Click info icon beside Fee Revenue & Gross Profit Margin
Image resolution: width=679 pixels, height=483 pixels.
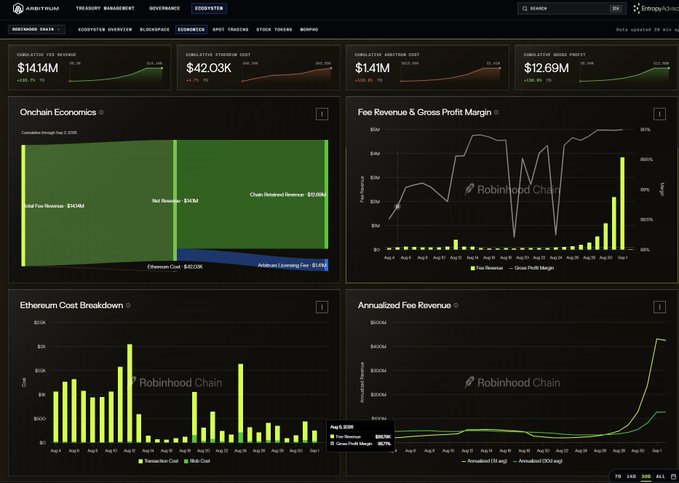(496, 112)
